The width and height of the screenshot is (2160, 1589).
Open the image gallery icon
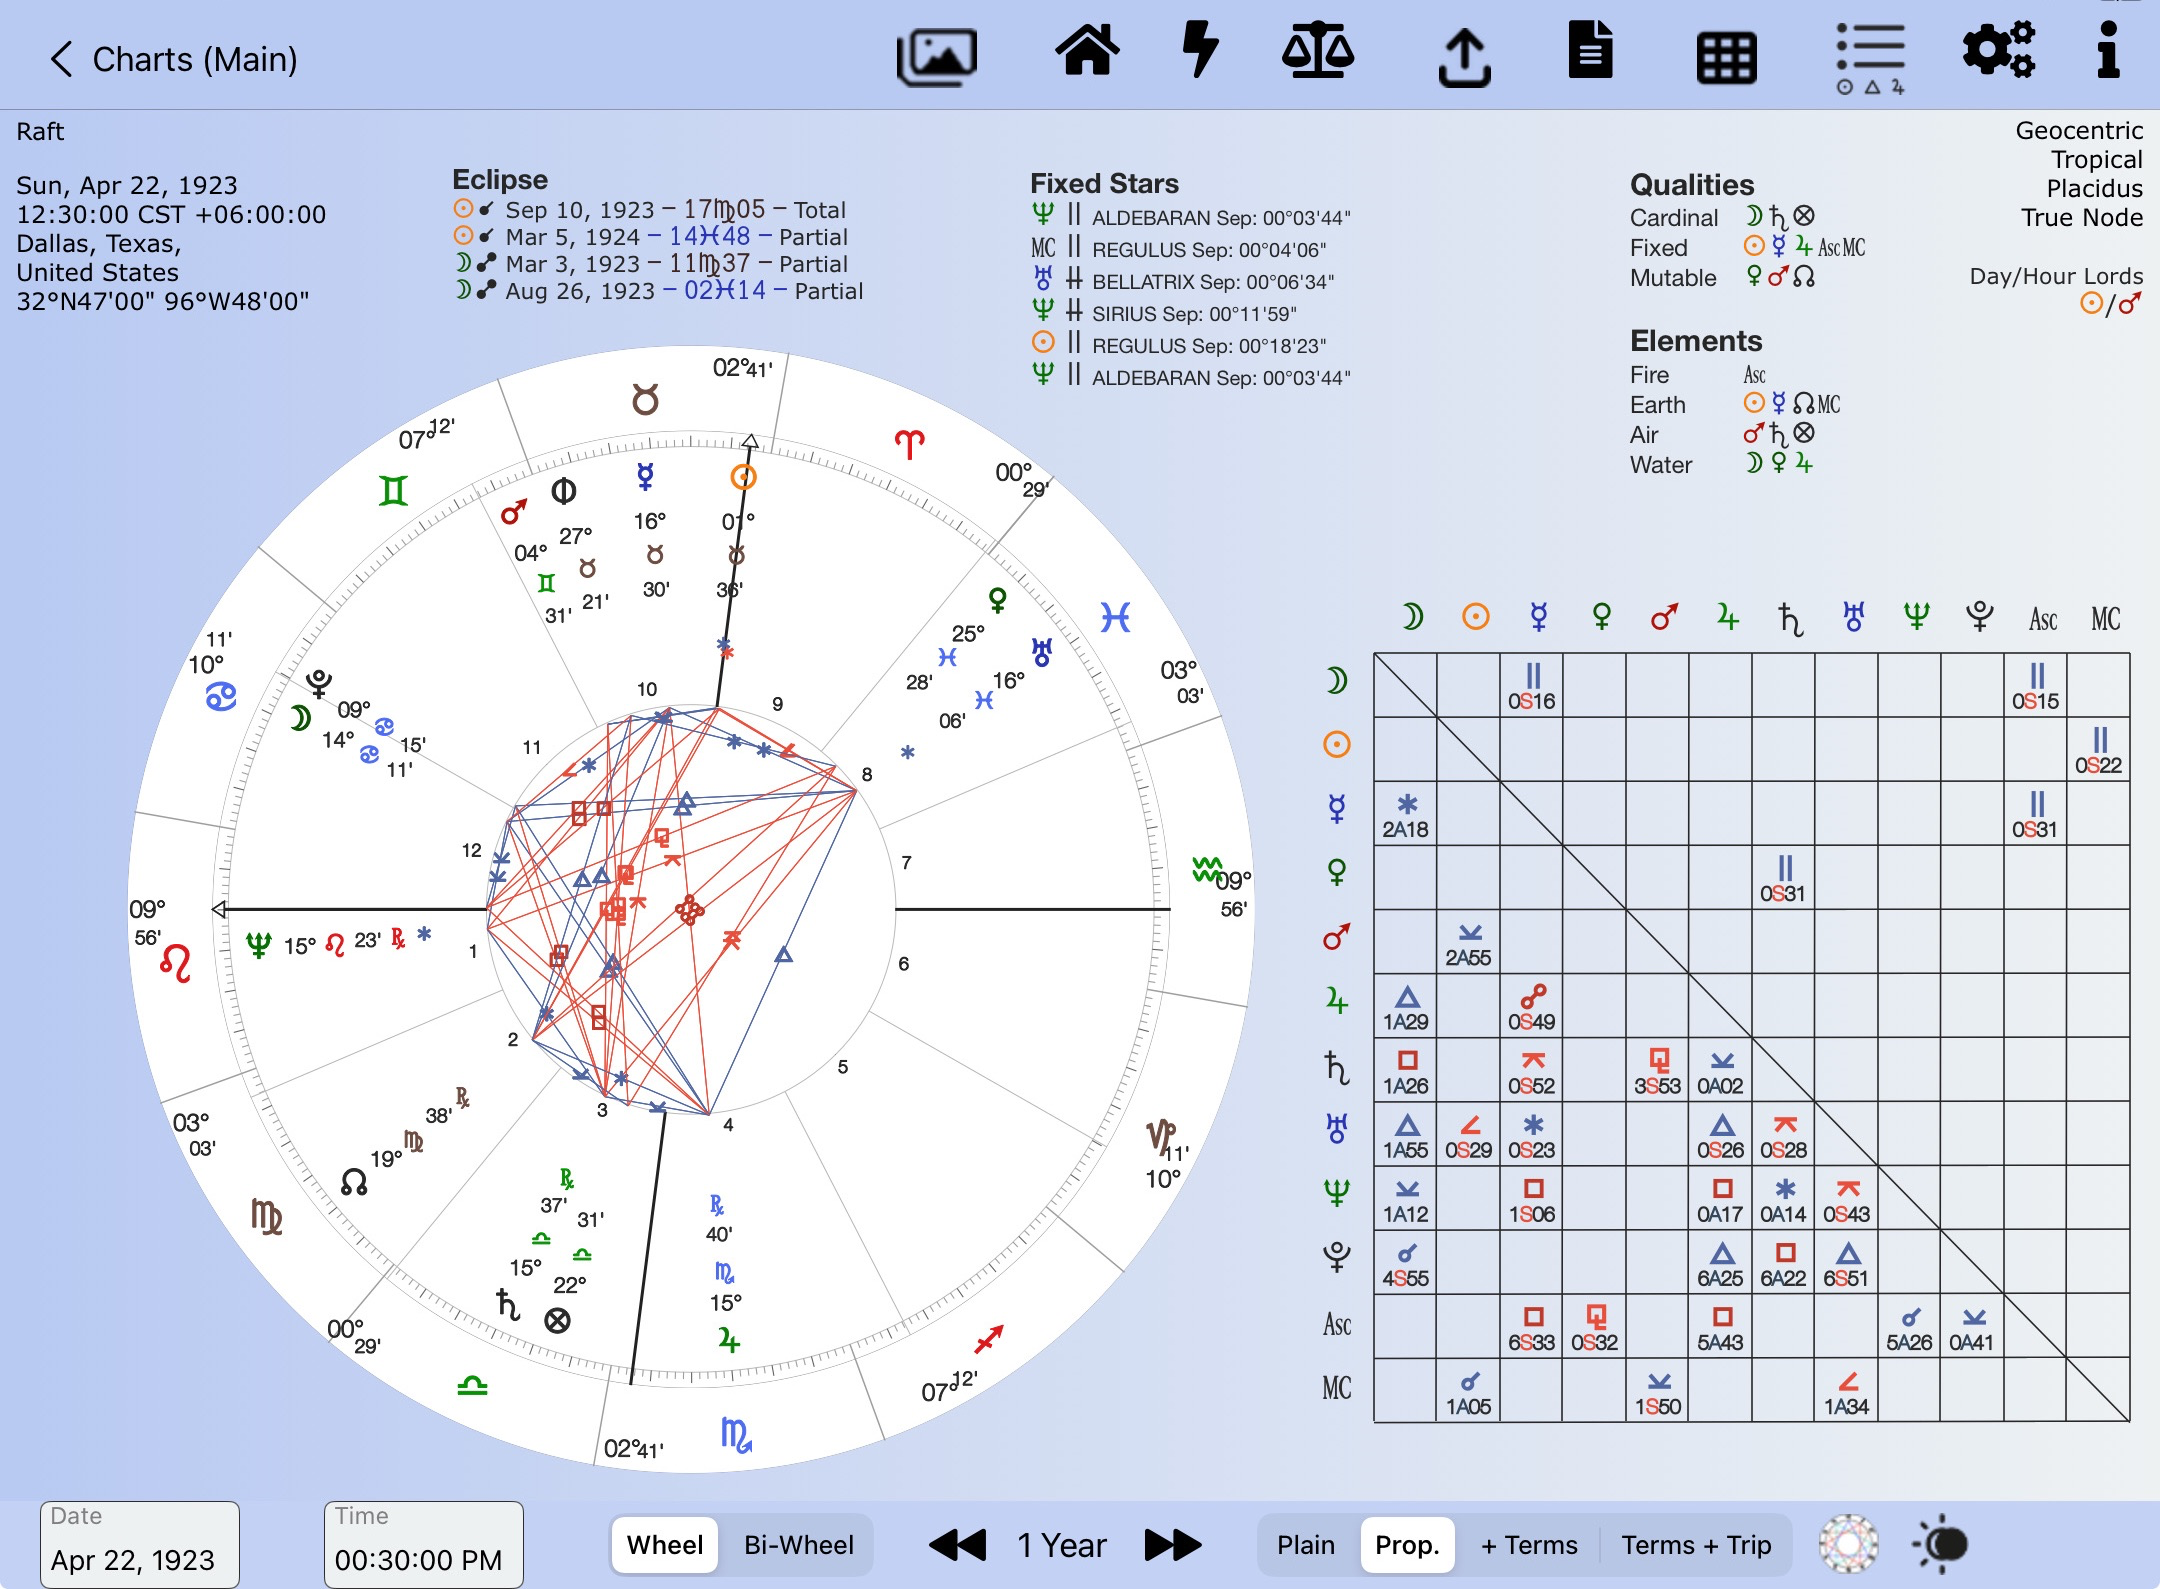[937, 55]
